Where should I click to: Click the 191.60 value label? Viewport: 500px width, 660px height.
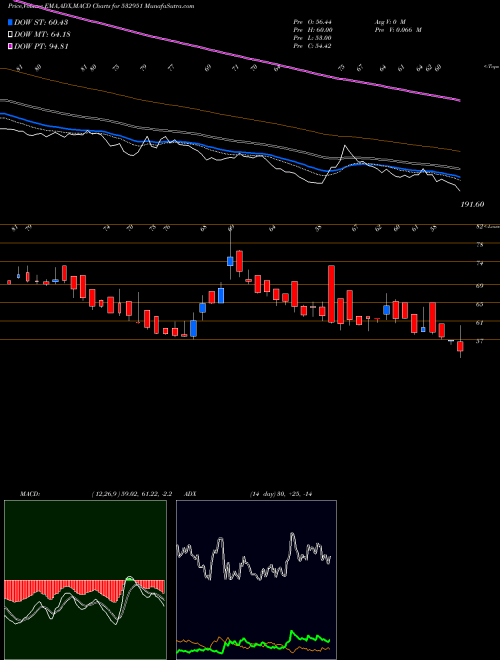point(473,205)
